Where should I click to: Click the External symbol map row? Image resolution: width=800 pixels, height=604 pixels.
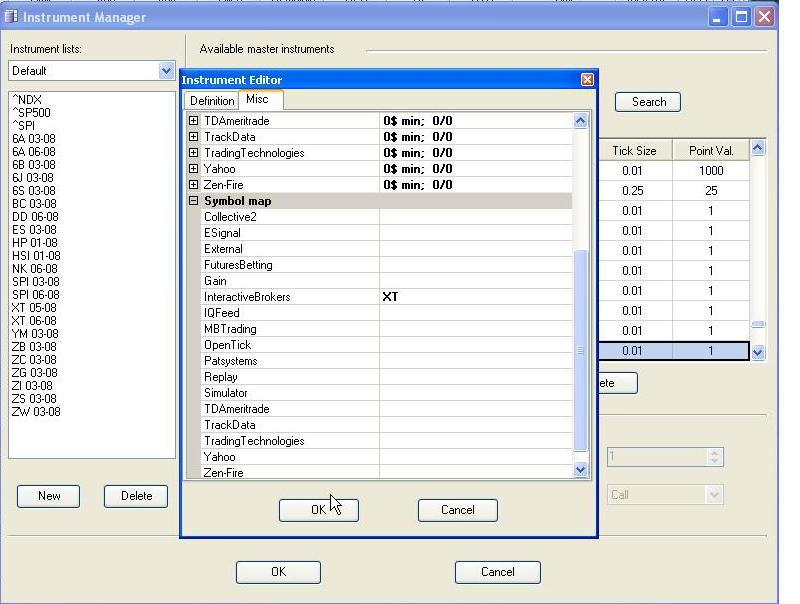(386, 249)
